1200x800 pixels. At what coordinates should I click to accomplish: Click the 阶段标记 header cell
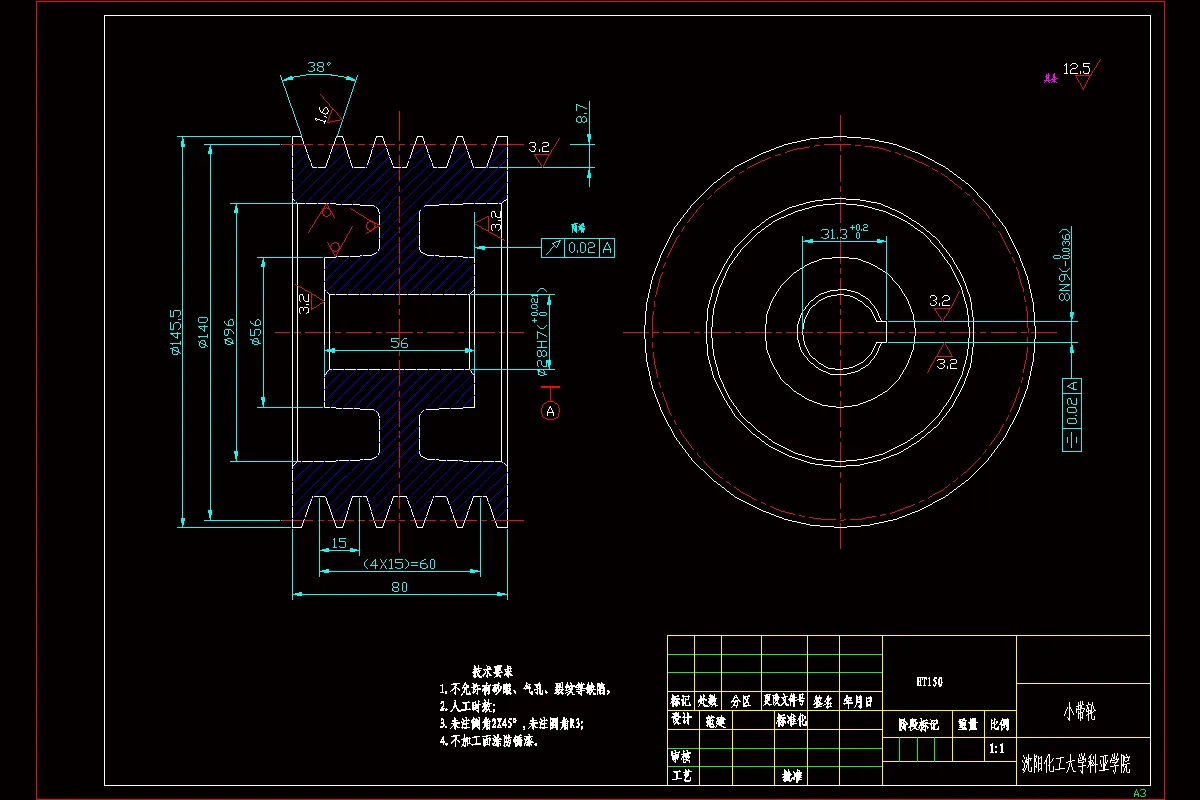[917, 723]
